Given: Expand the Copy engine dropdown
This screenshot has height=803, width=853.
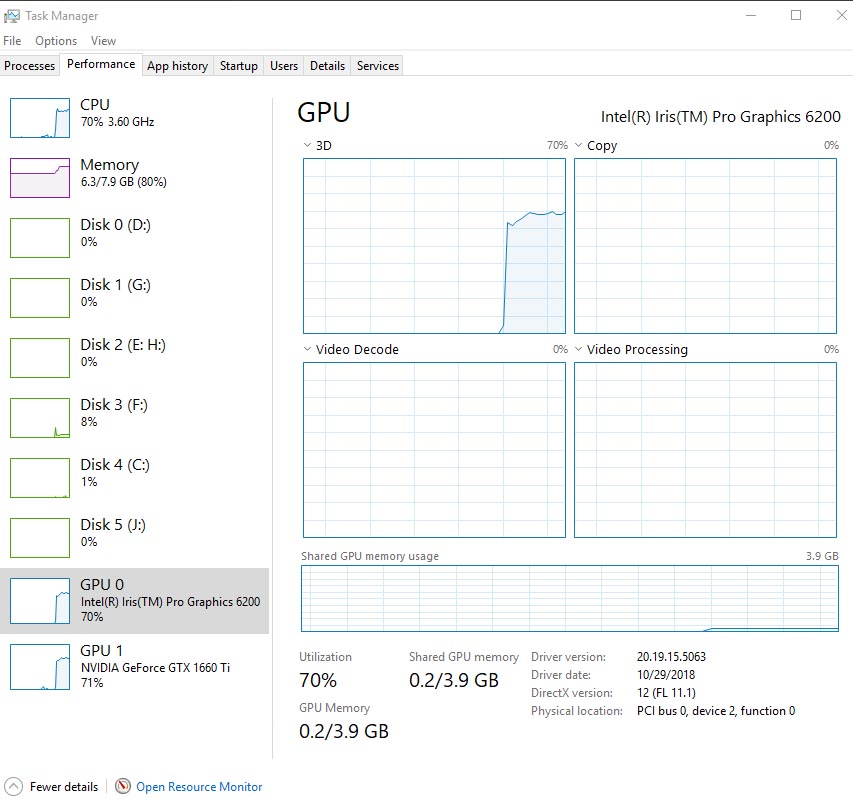Looking at the screenshot, I should 579,146.
